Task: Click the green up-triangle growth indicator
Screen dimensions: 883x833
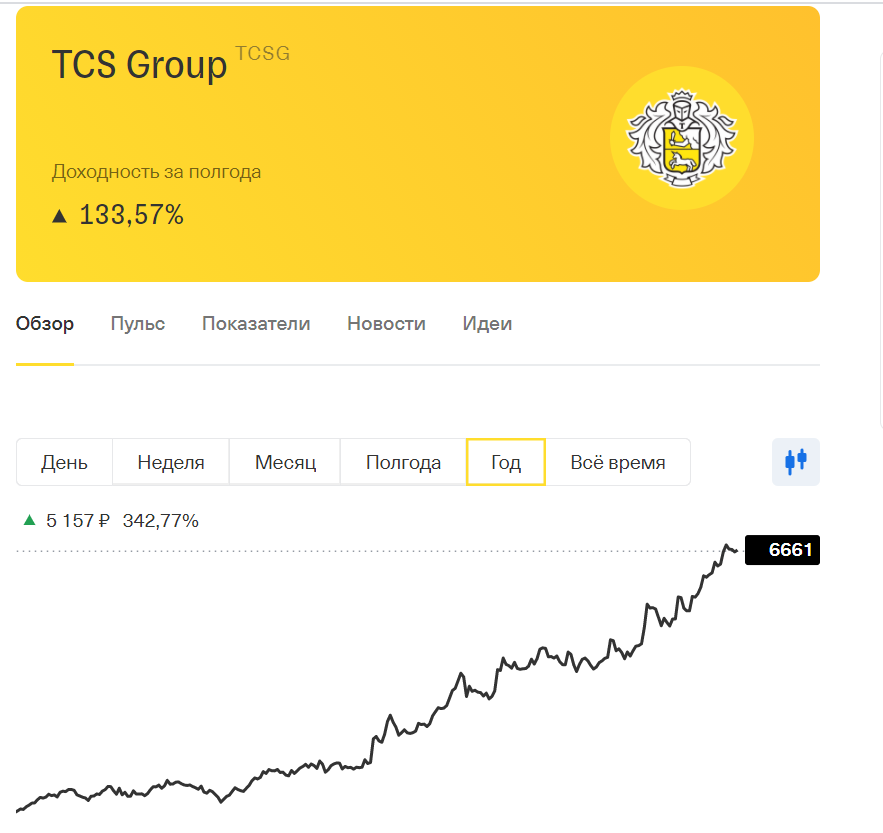Action: pos(29,520)
